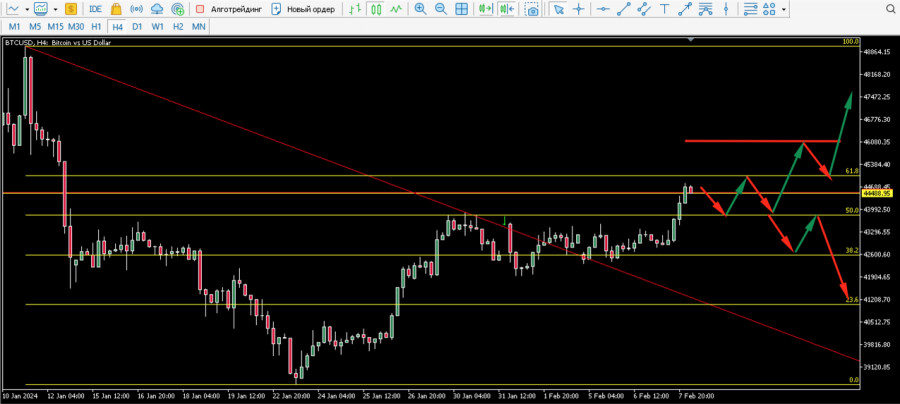This screenshot has height=404, width=900.
Task: Toggle the Алготрейдинг button
Action: click(x=227, y=9)
